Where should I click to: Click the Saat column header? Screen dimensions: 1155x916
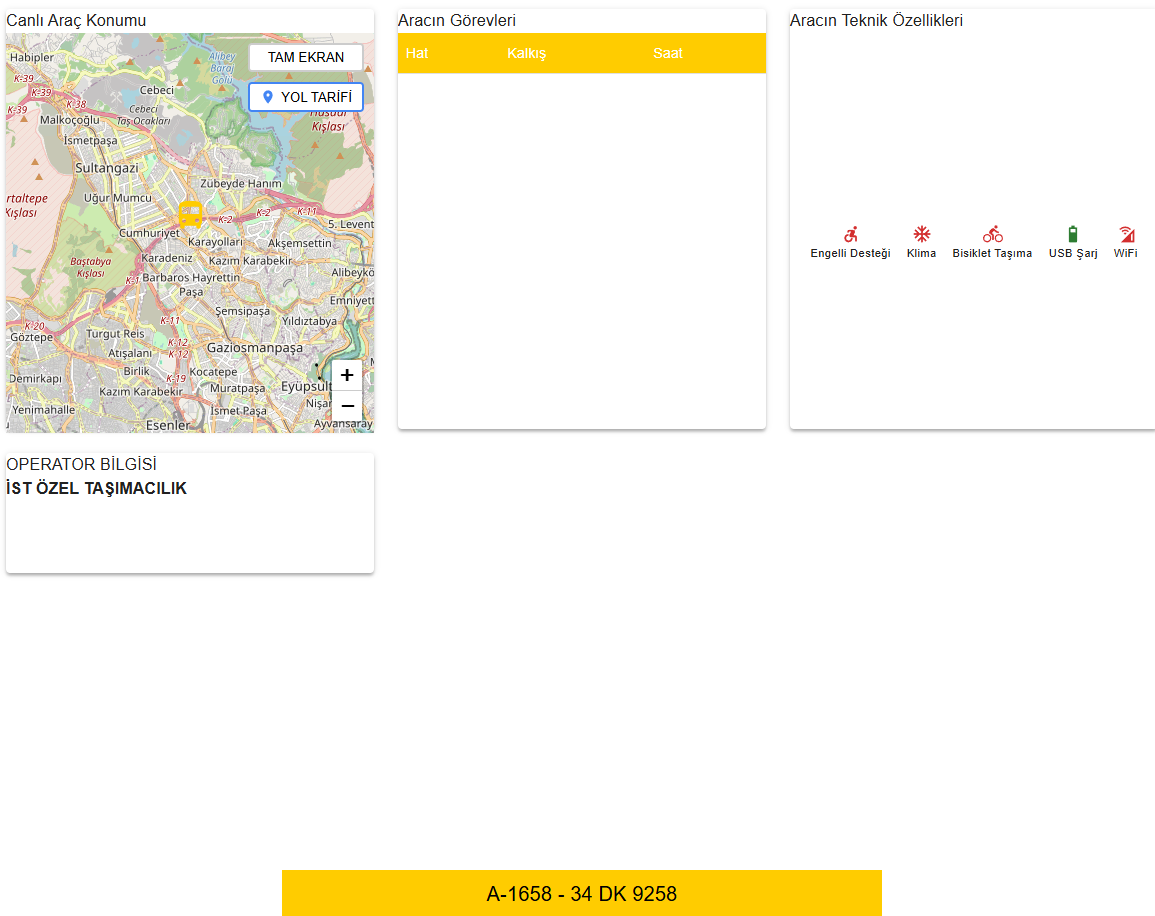tap(668, 53)
